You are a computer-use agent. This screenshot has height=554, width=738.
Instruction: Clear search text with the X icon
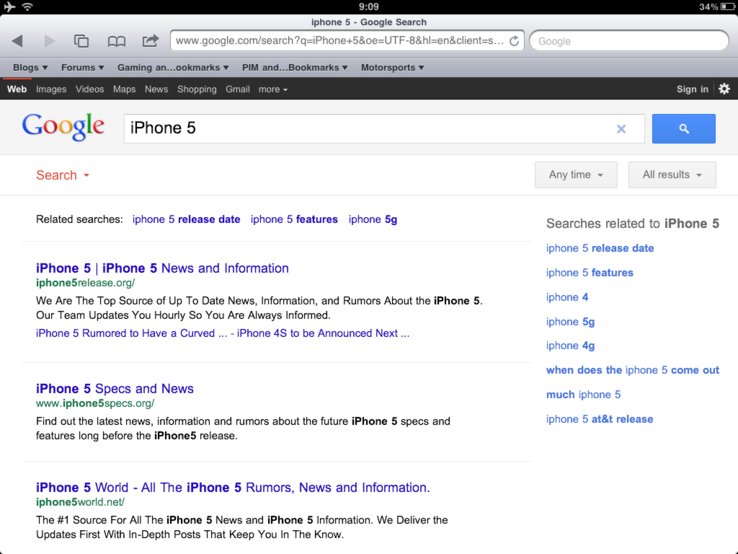[x=621, y=128]
